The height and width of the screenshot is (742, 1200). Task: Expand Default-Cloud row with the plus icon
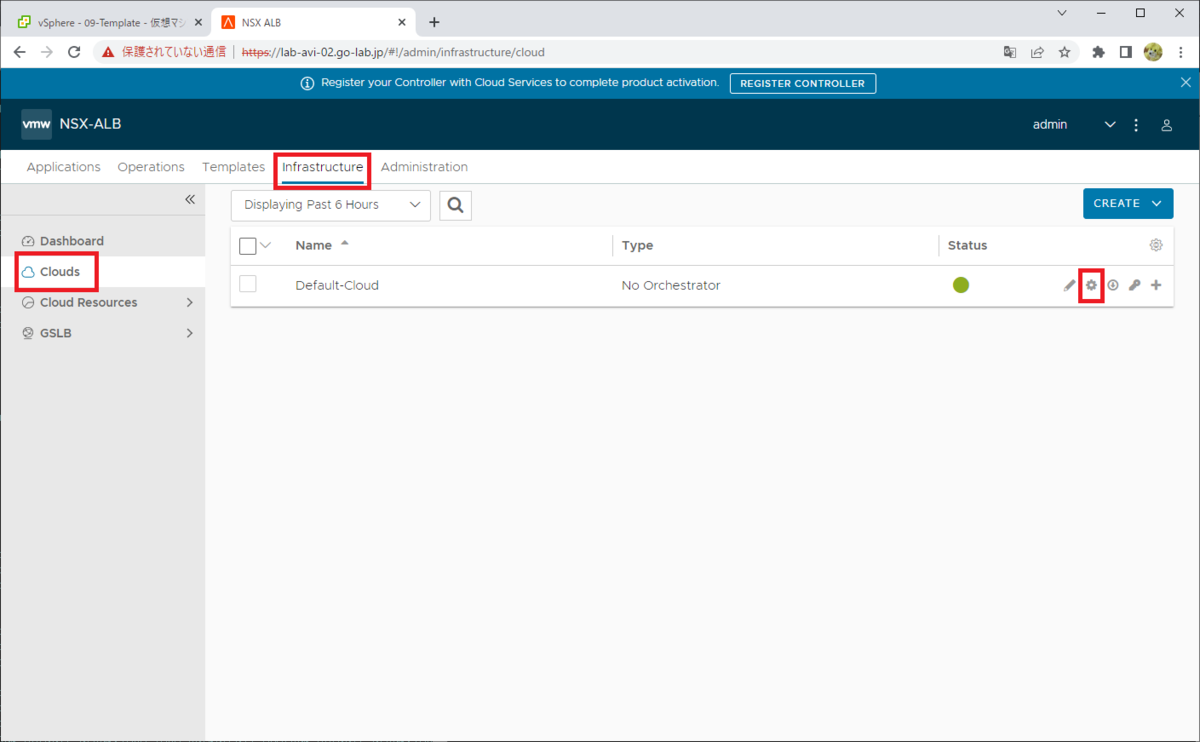click(1156, 285)
